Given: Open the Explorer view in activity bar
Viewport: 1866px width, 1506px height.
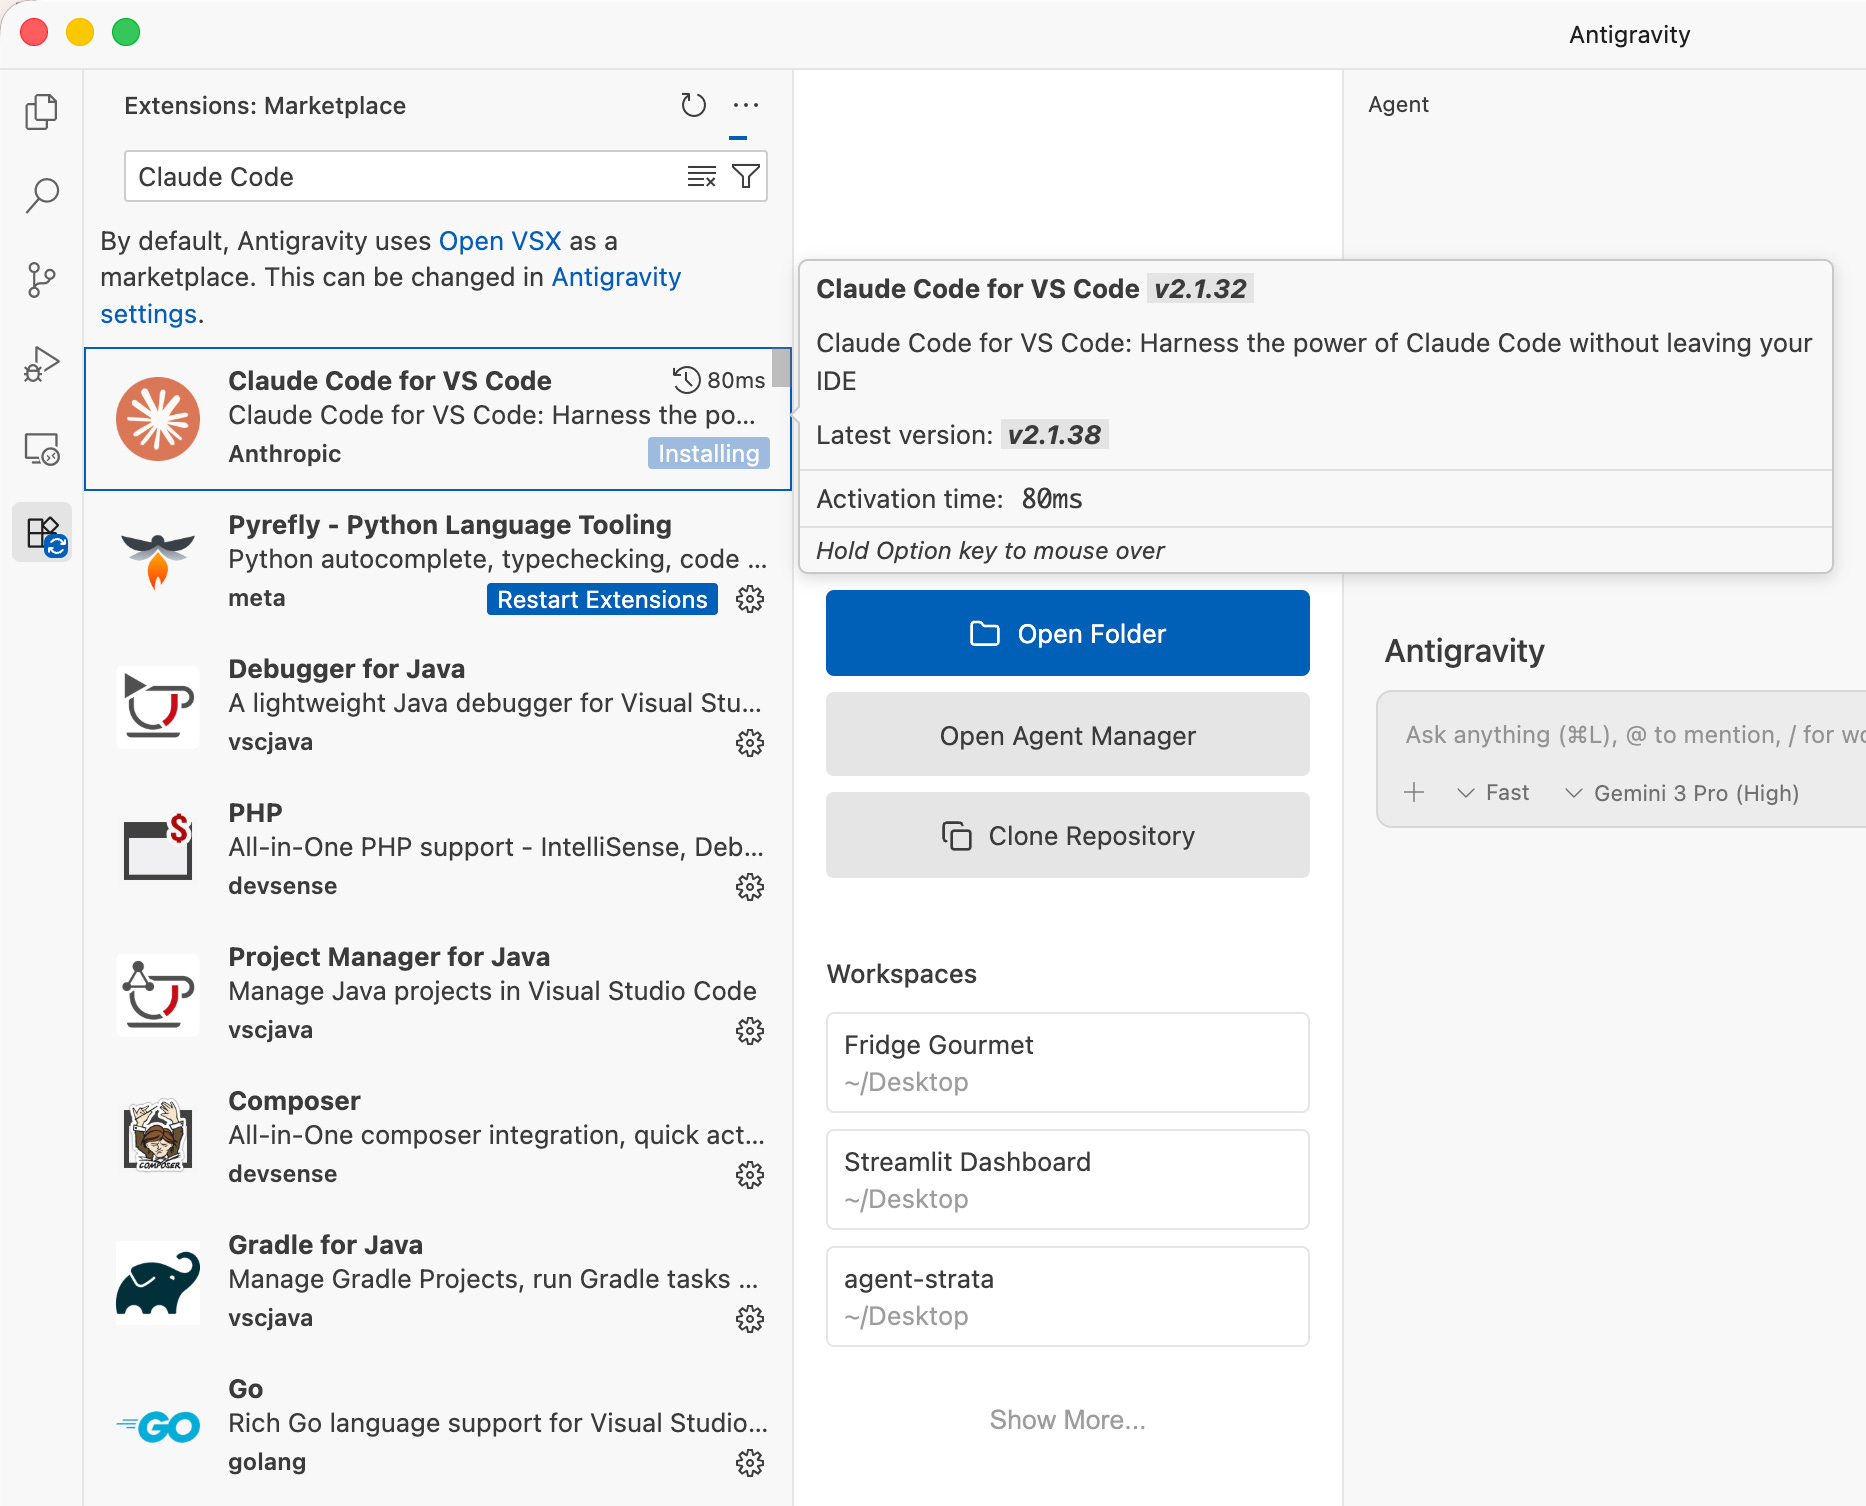Looking at the screenshot, I should [x=41, y=111].
